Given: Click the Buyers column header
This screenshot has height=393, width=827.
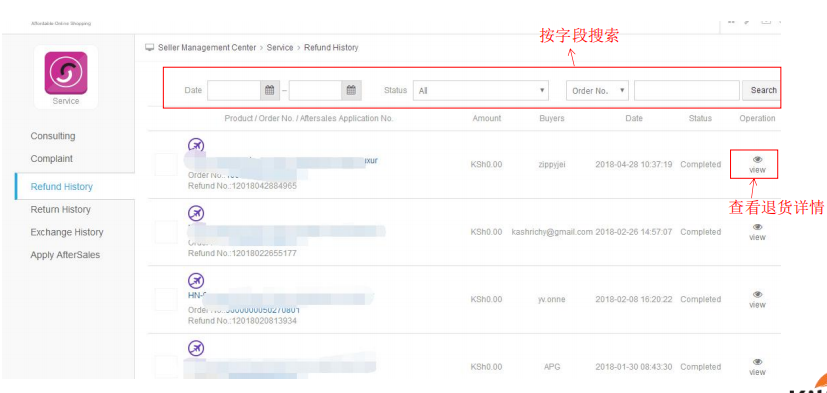Looking at the screenshot, I should coord(552,118).
